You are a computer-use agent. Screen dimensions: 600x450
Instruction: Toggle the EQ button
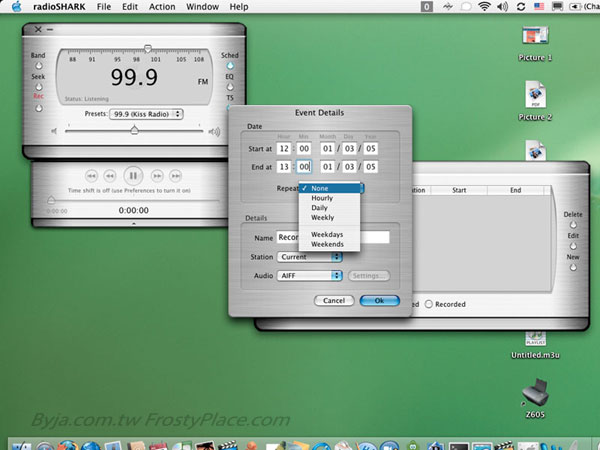tap(230, 87)
